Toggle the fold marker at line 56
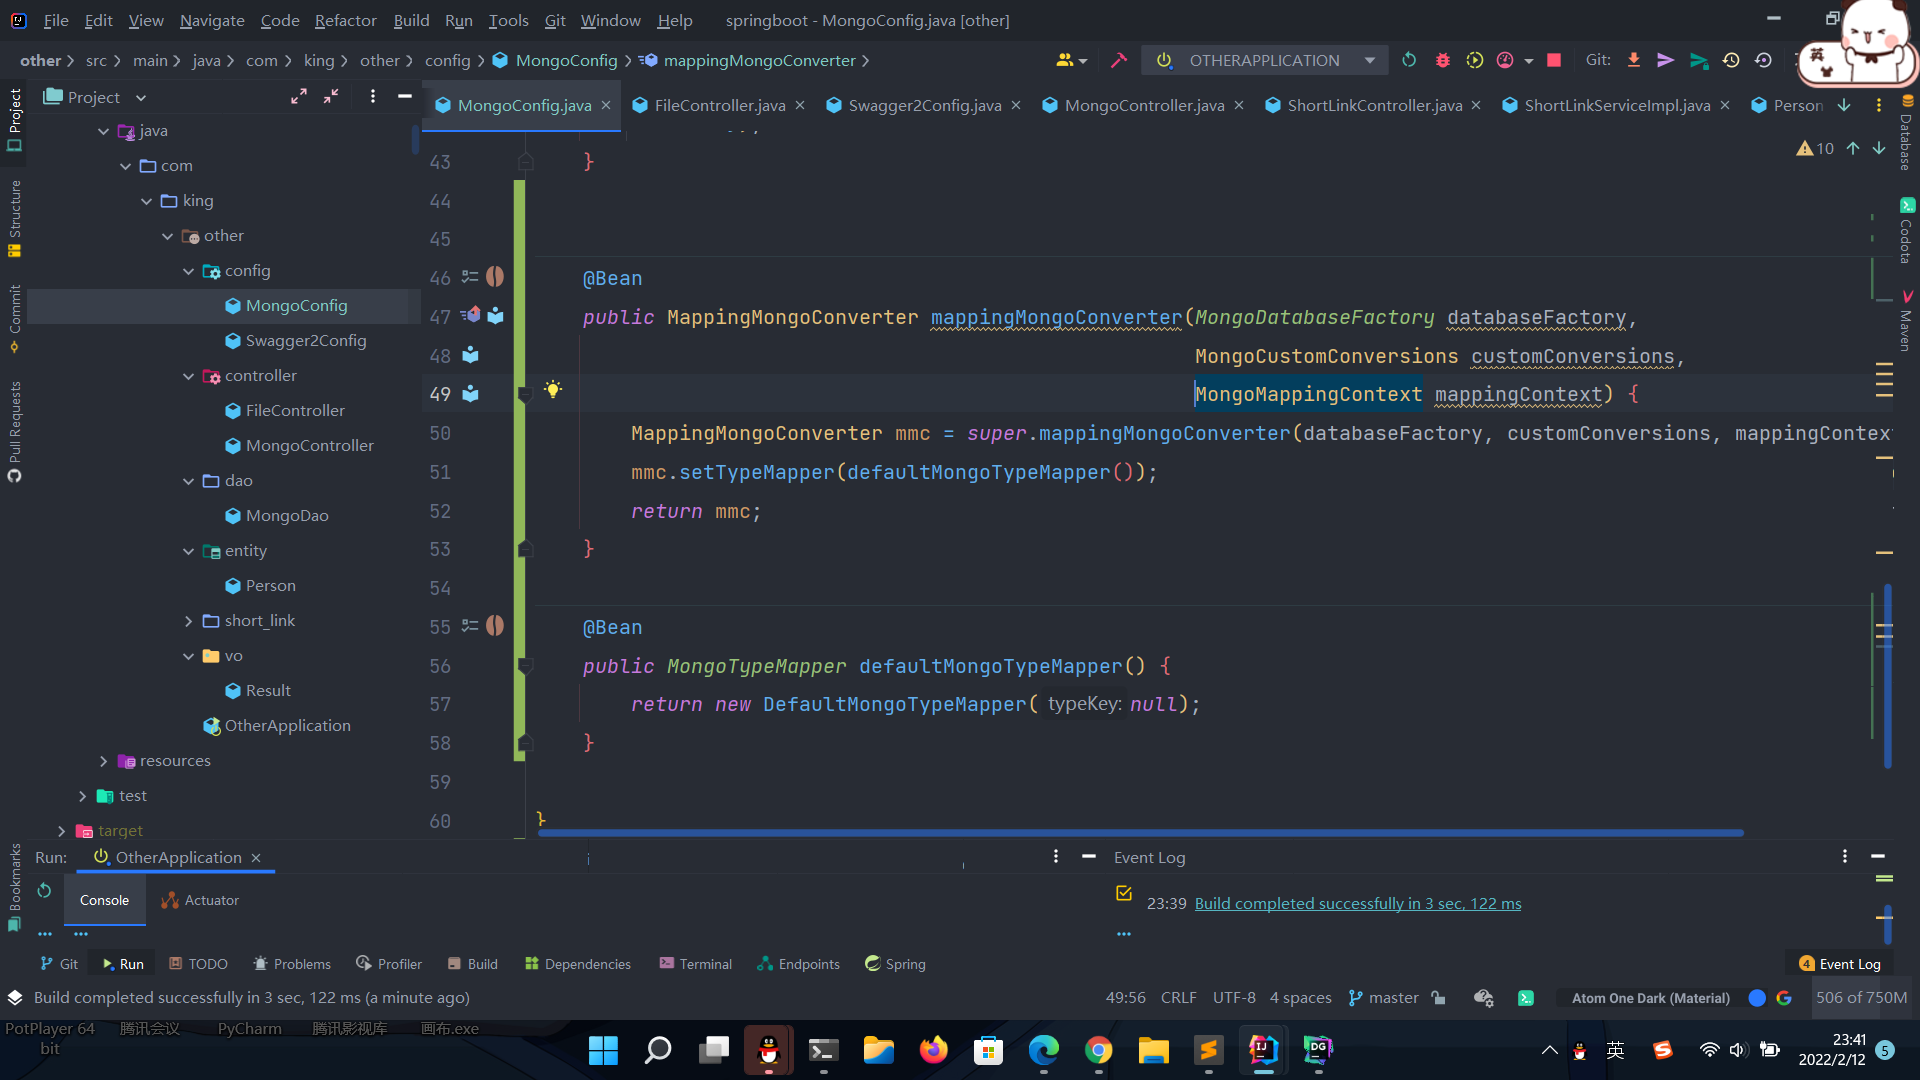Screen dimensions: 1920x1080 coord(526,665)
